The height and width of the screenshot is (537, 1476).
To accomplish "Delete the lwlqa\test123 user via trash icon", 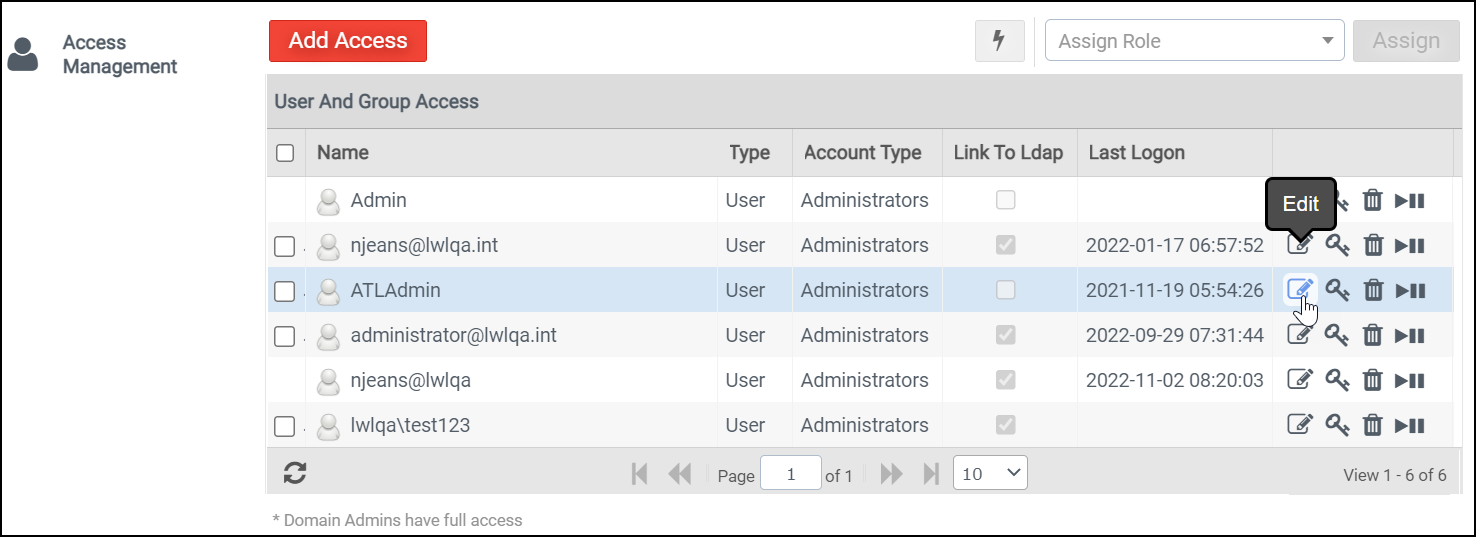I will (x=1373, y=425).
